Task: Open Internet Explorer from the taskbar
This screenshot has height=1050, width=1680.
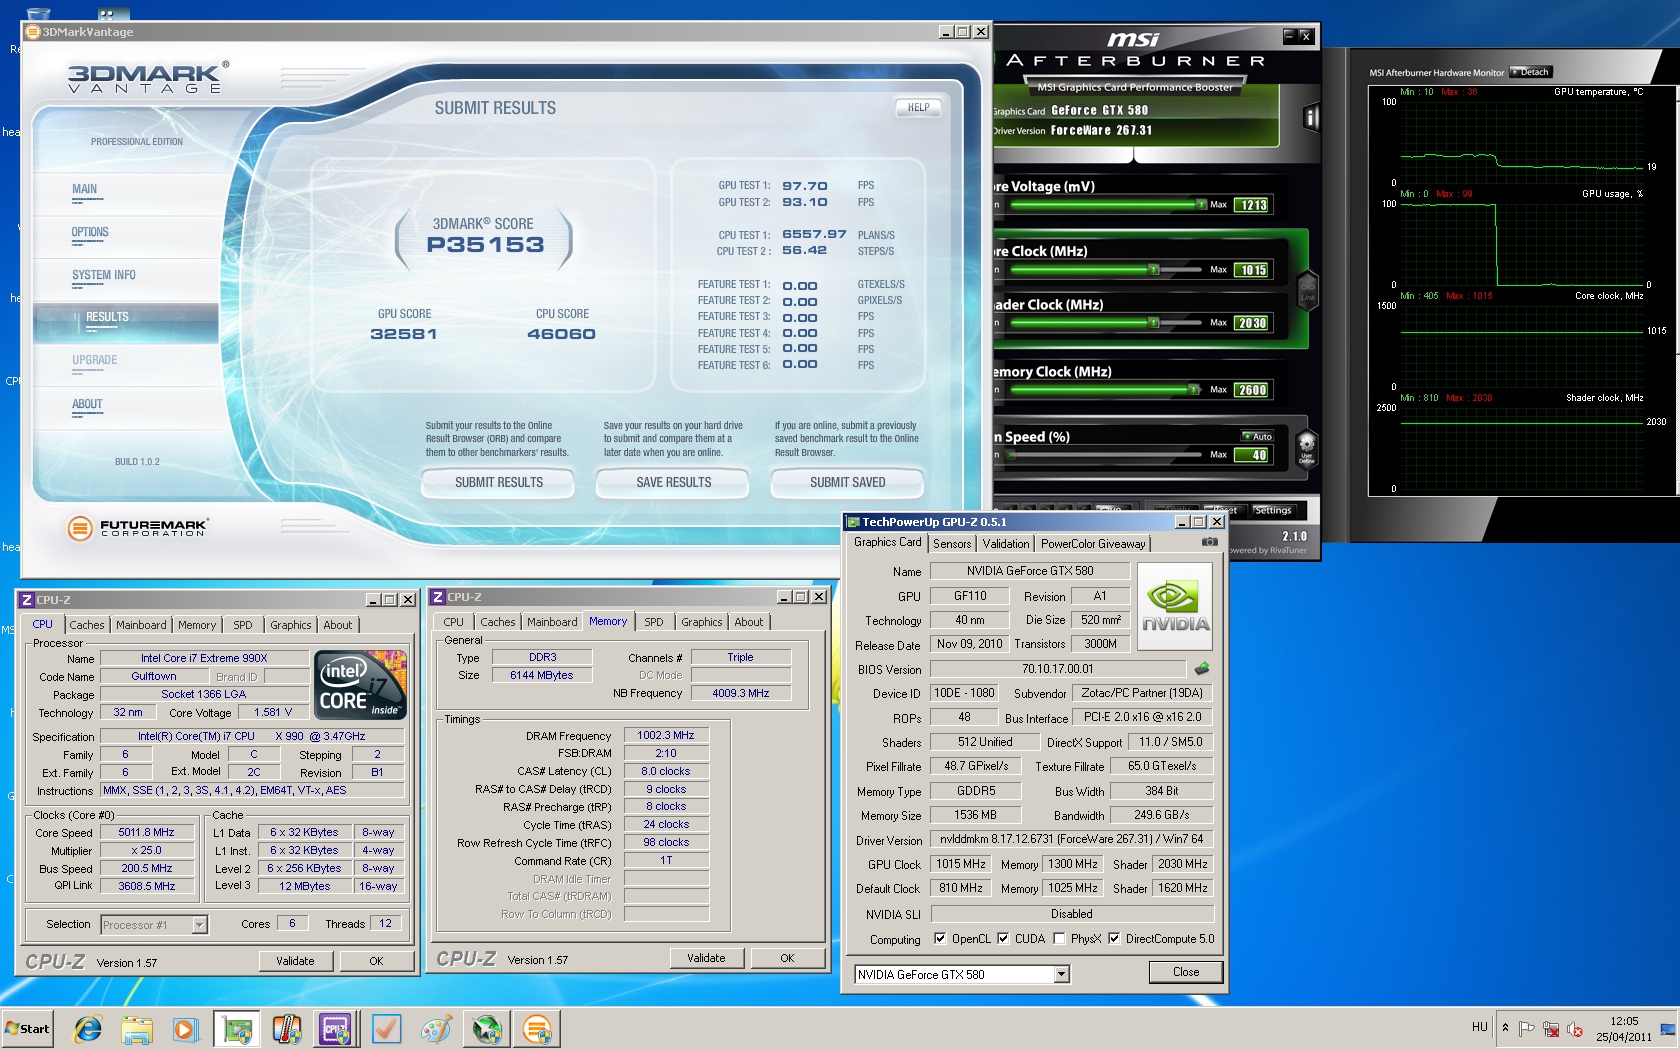Action: click(x=88, y=1028)
